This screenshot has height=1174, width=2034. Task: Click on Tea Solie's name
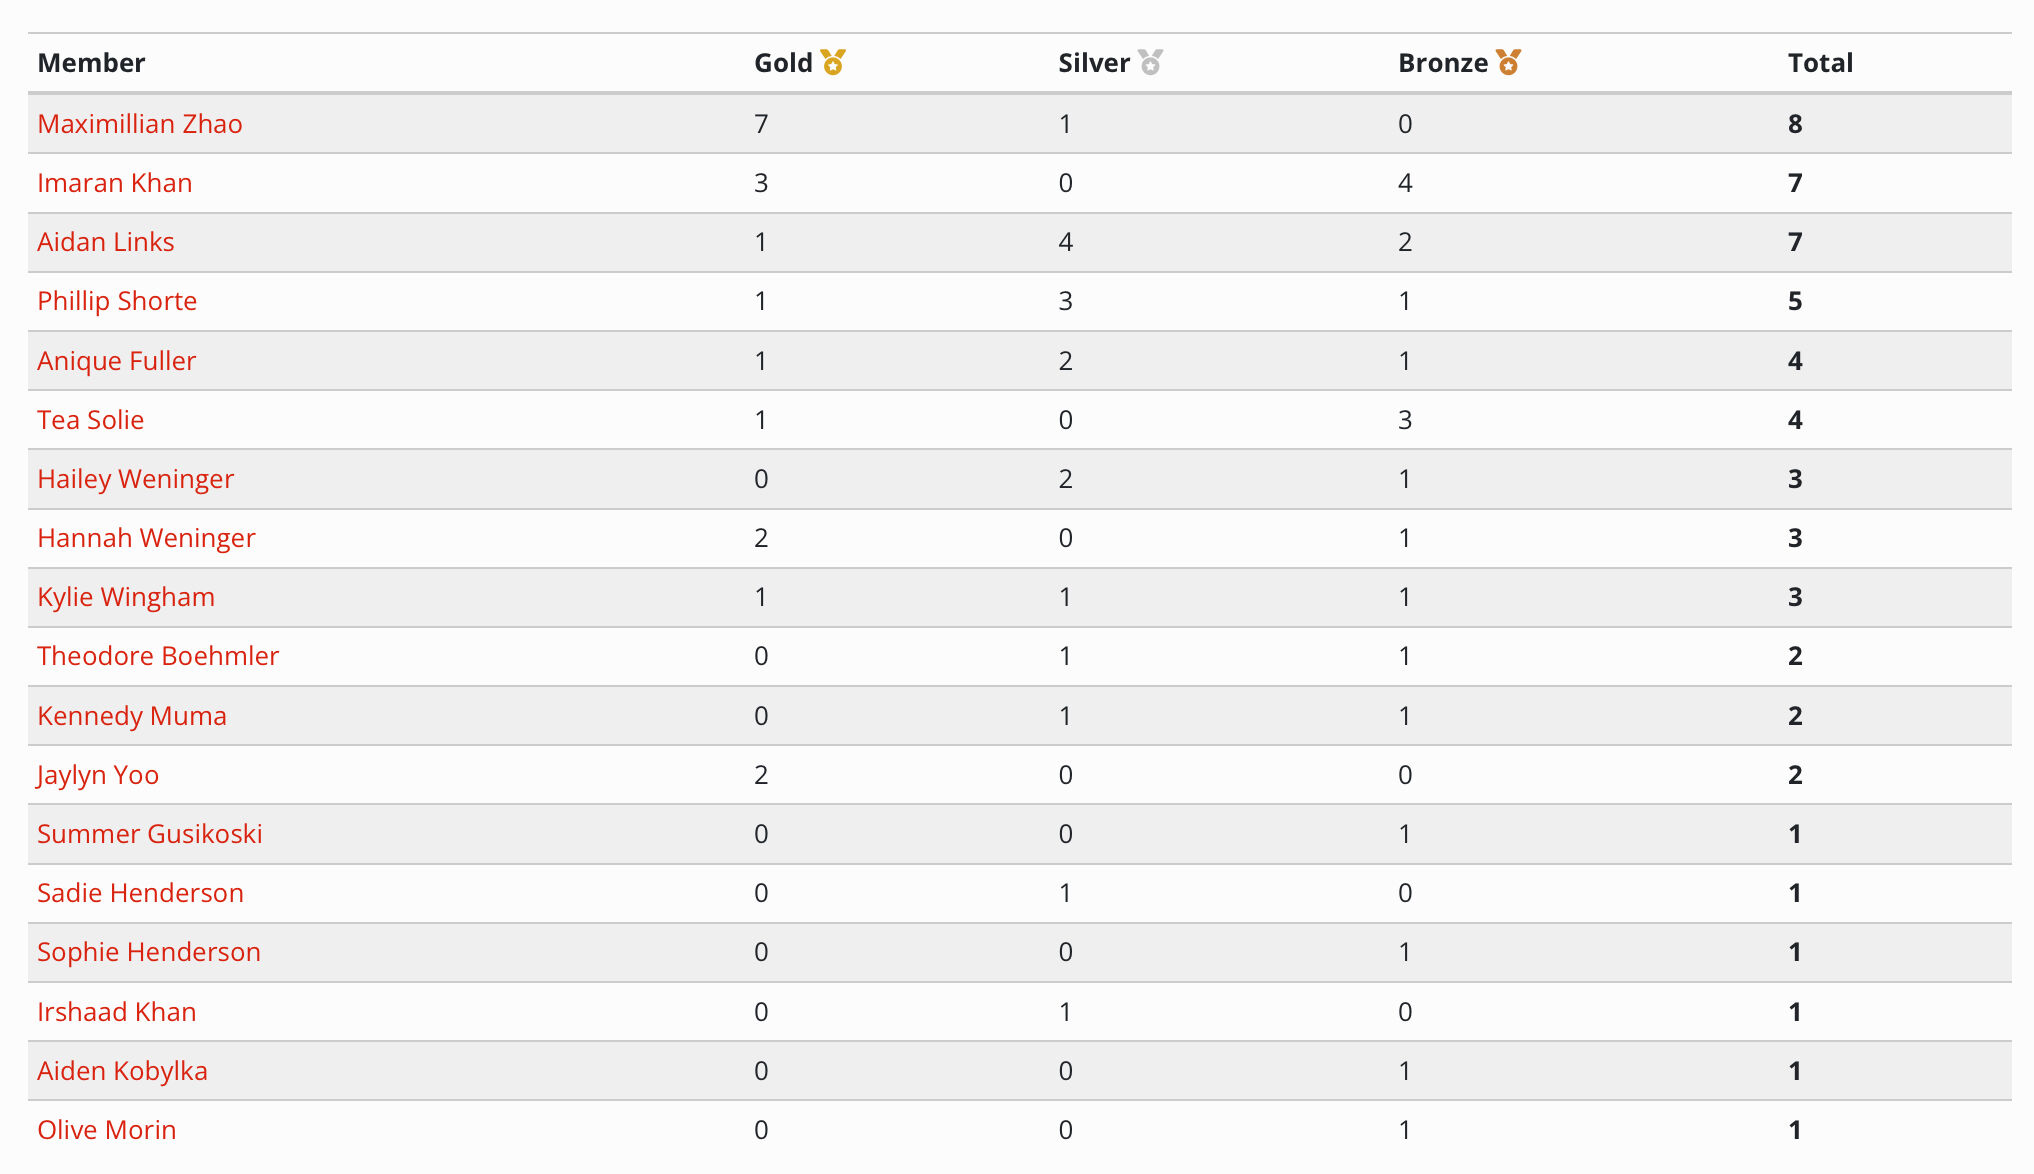[x=91, y=420]
